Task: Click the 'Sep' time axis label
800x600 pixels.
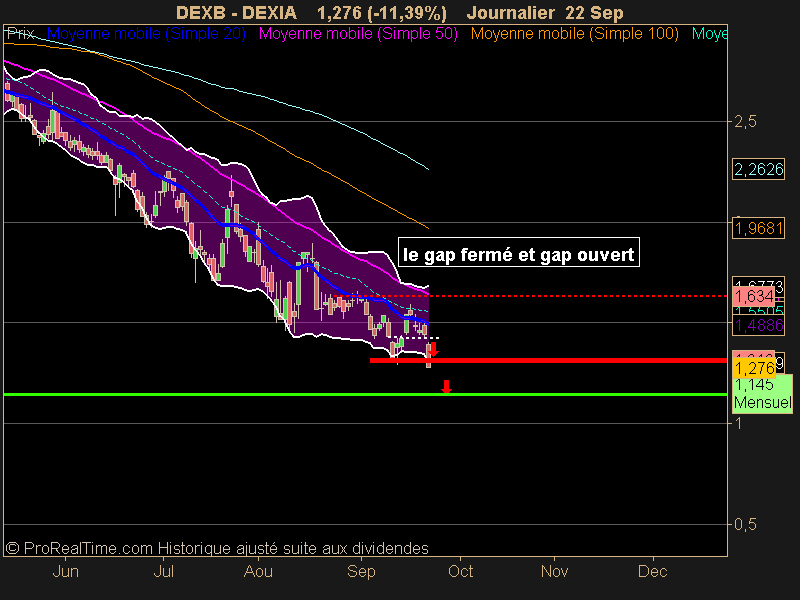Action: [x=361, y=571]
